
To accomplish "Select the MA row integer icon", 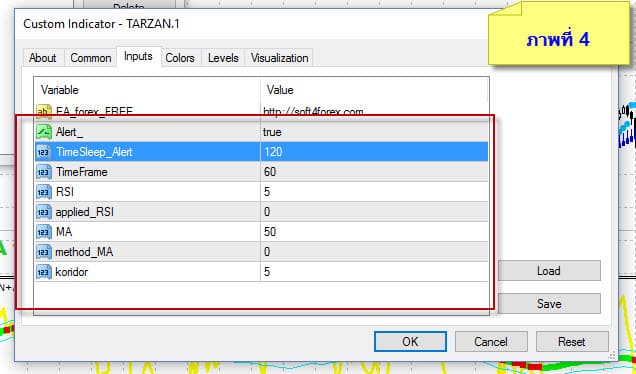I will [x=44, y=232].
